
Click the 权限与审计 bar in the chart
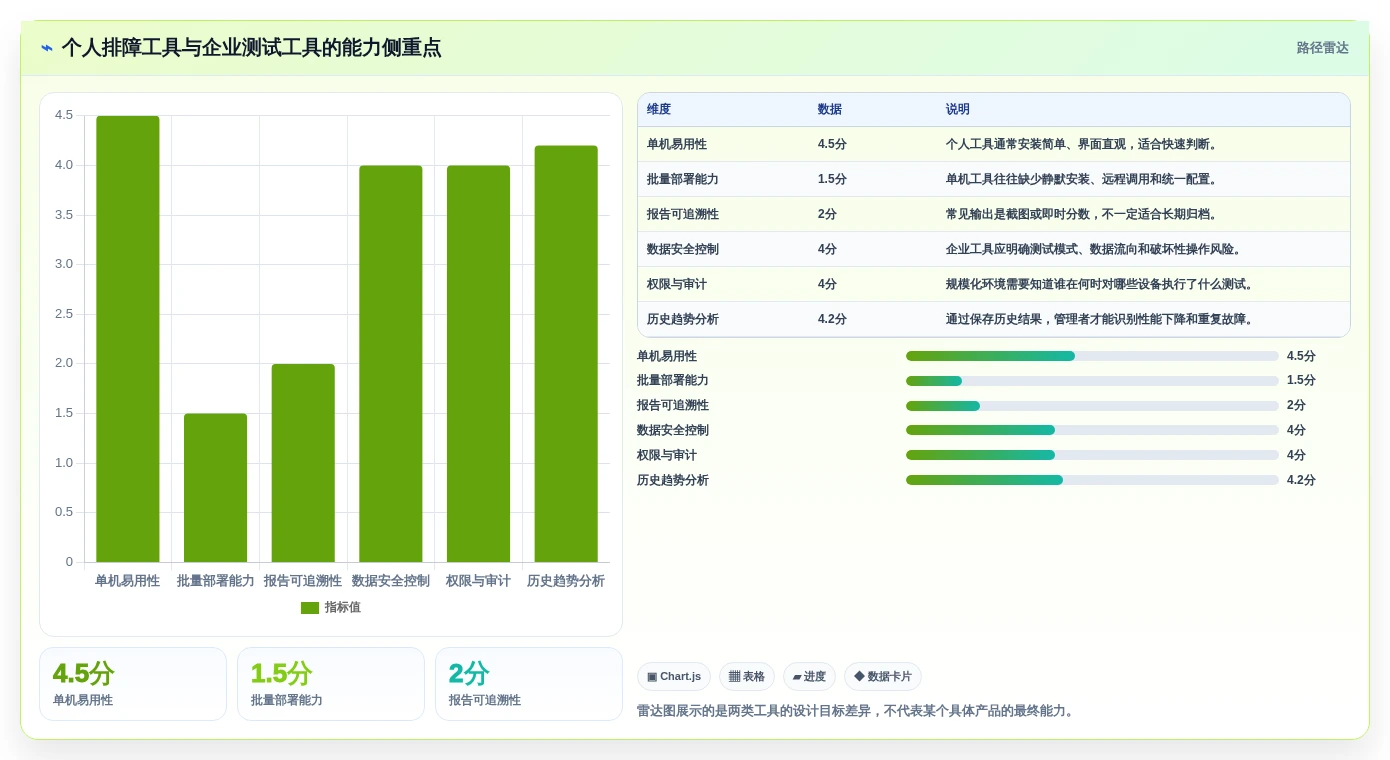(478, 364)
